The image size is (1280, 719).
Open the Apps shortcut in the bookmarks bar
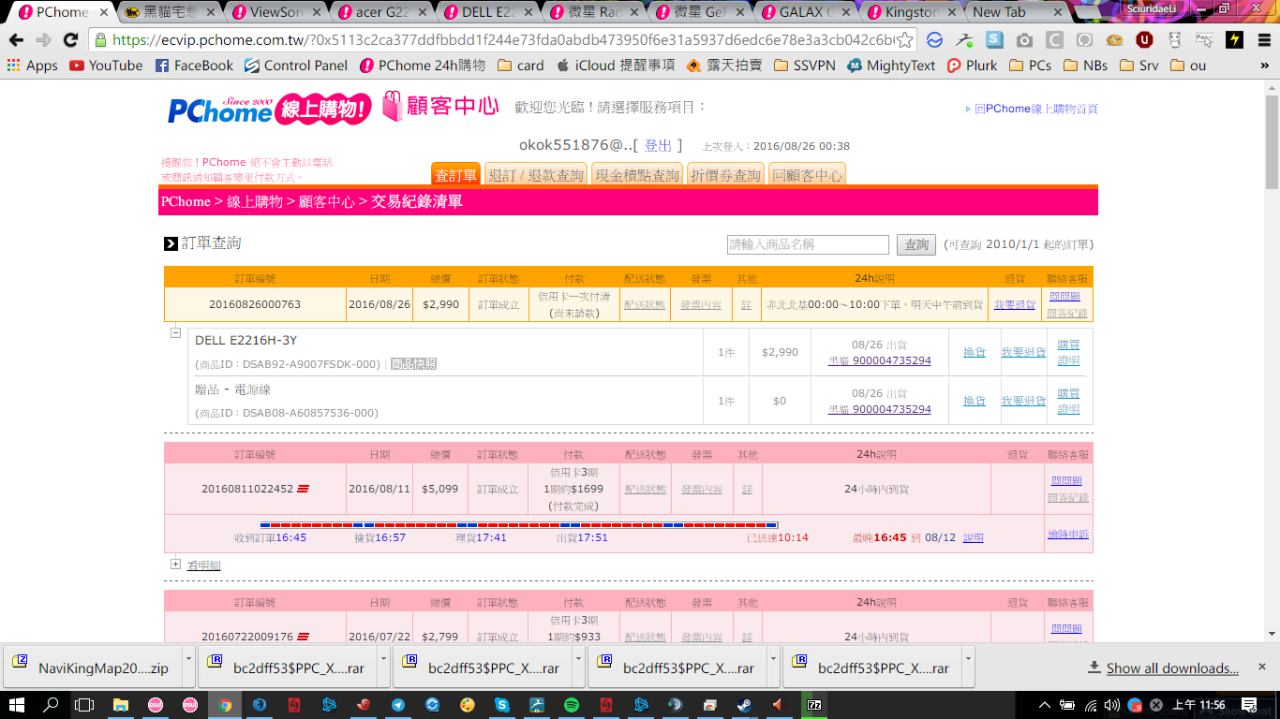point(32,65)
